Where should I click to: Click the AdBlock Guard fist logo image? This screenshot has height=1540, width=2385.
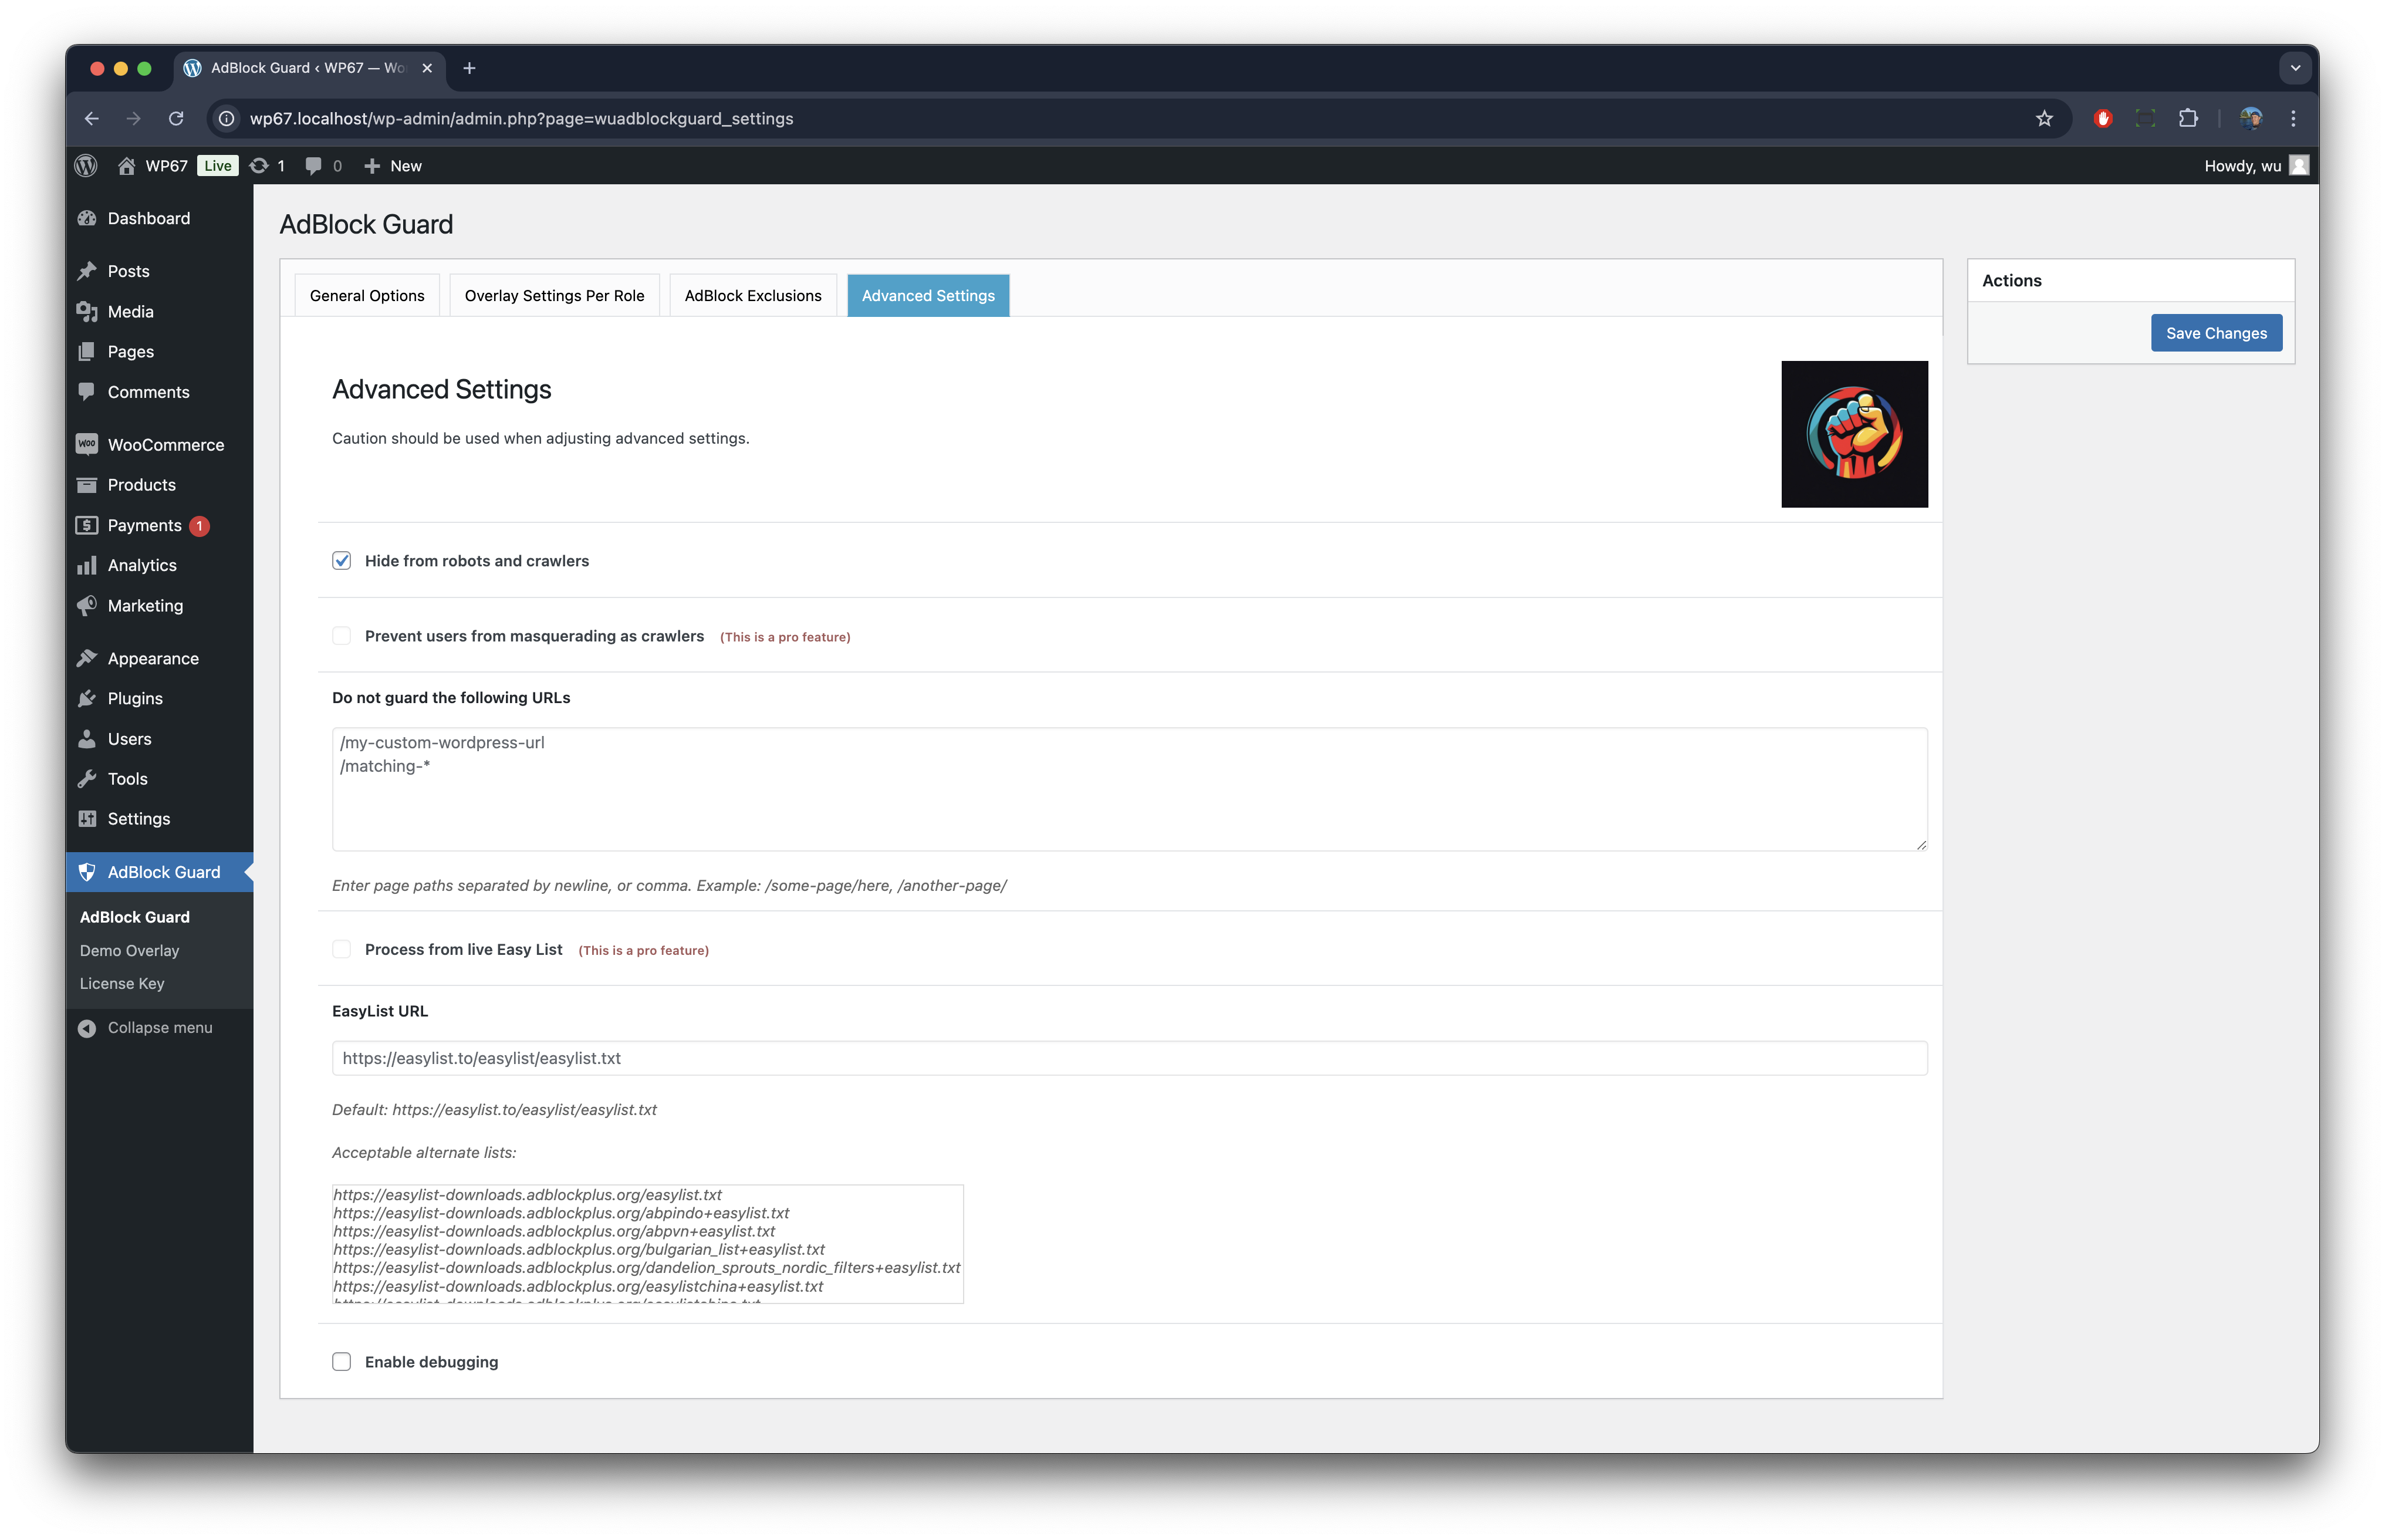(1854, 434)
